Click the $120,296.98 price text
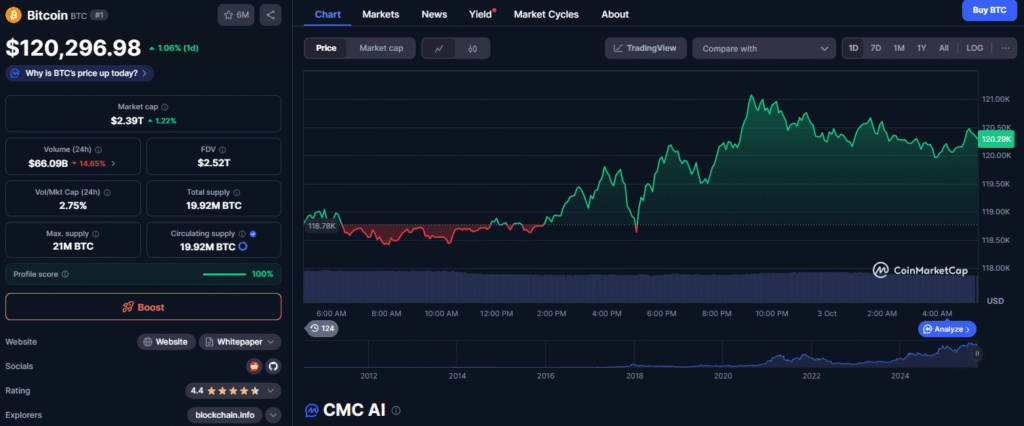The image size is (1024, 426). pos(73,48)
